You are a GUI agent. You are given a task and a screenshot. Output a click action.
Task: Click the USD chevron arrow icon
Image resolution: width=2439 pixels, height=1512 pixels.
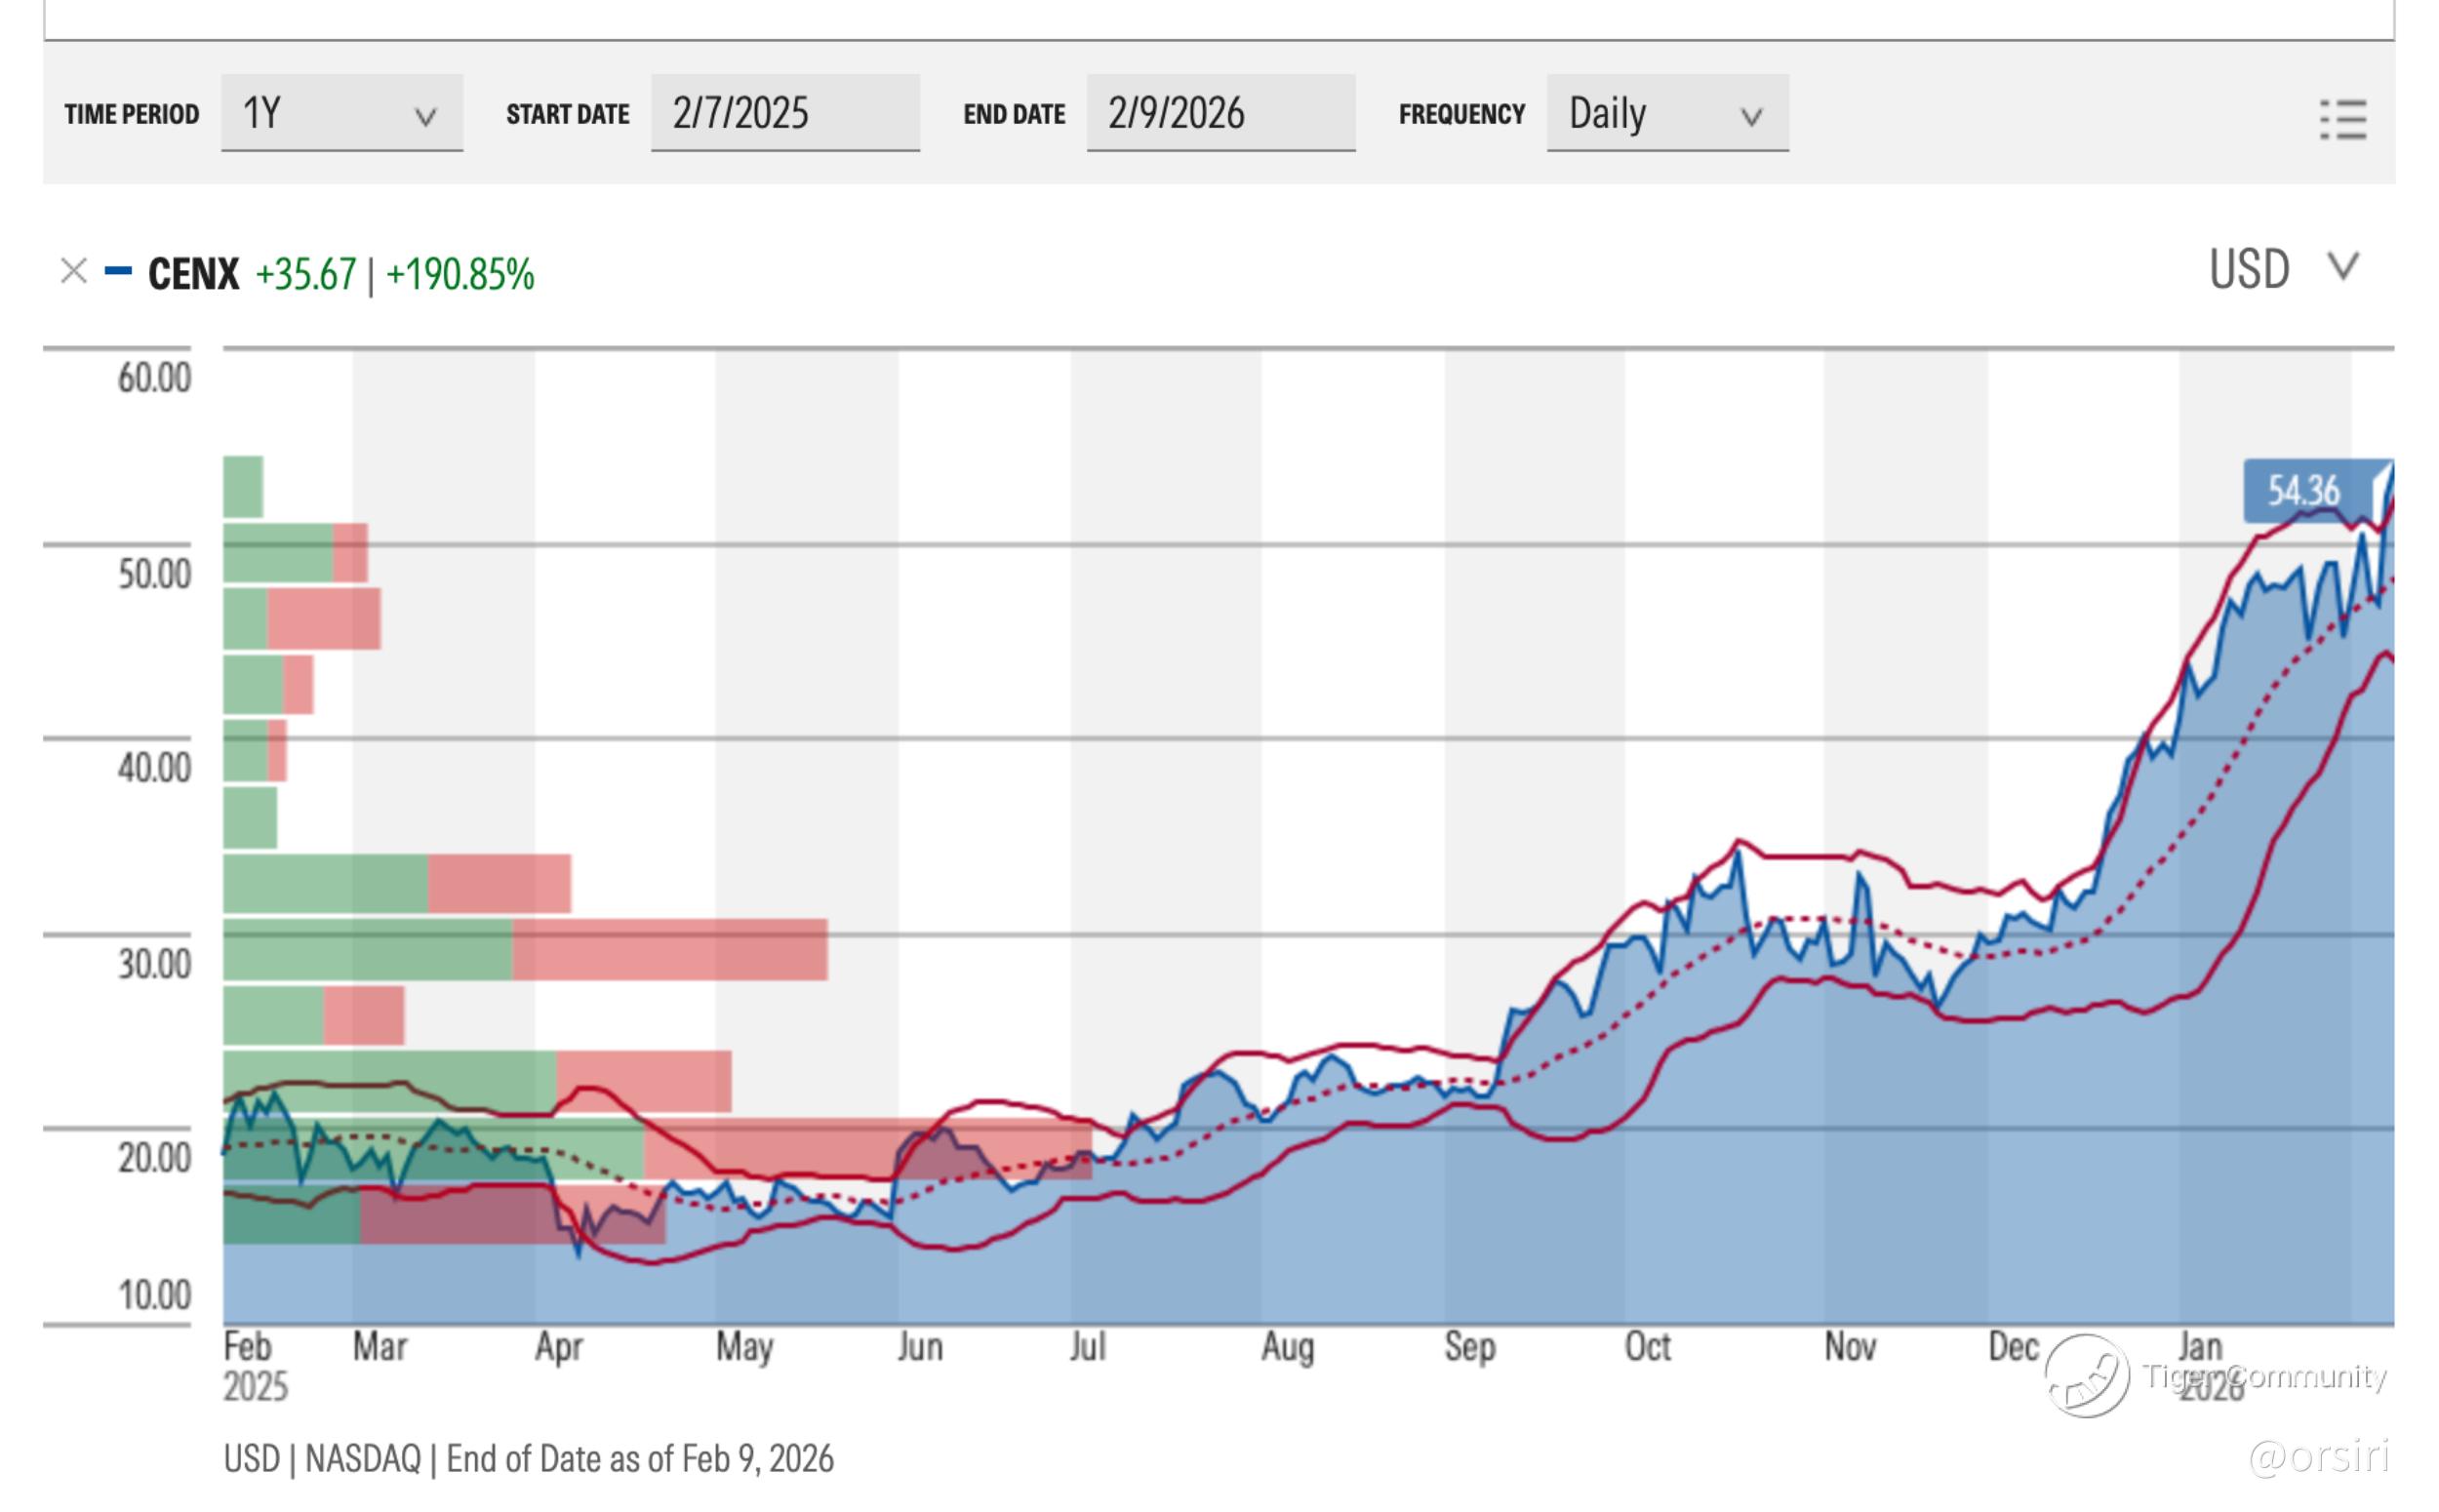point(2342,267)
